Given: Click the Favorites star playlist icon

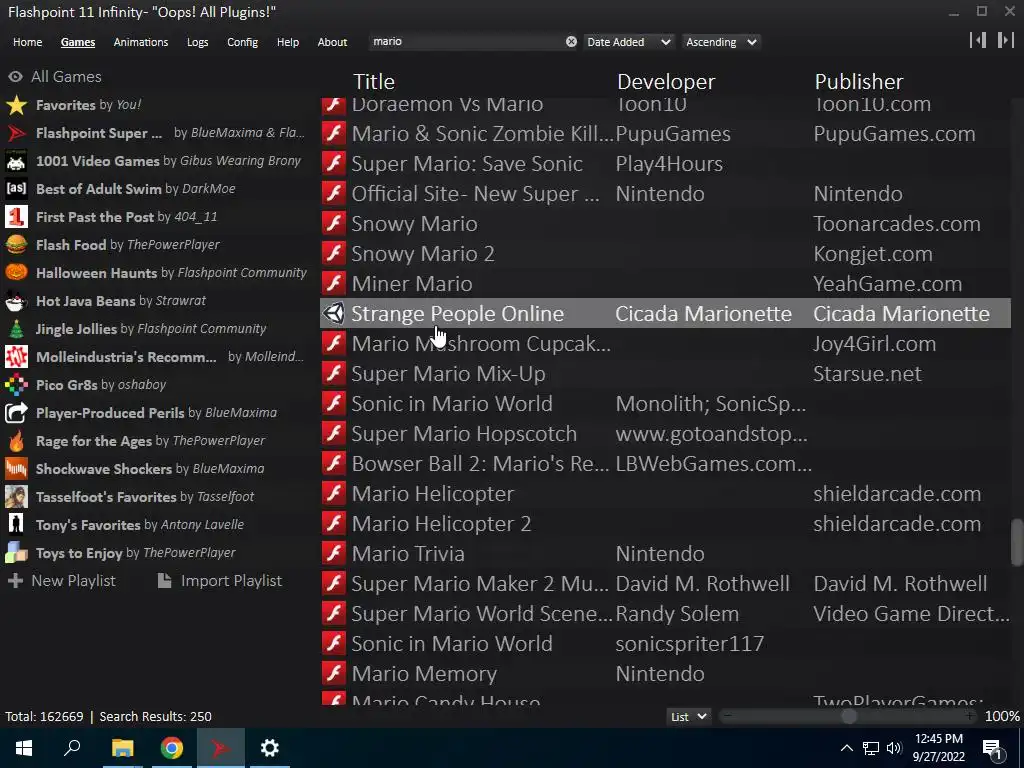Looking at the screenshot, I should (x=16, y=104).
